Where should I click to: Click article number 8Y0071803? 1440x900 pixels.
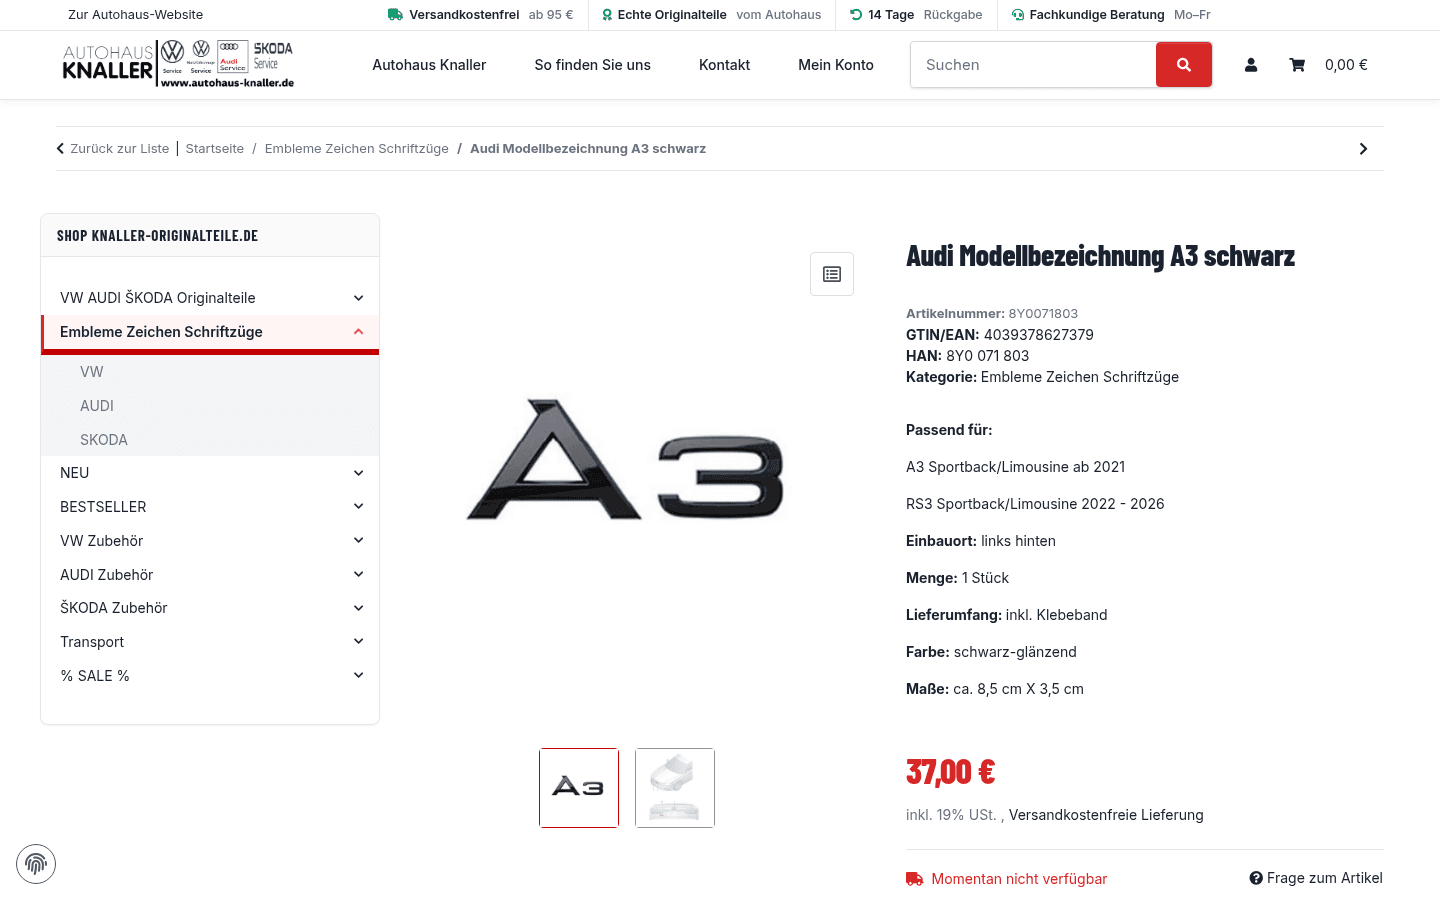pos(1043,314)
